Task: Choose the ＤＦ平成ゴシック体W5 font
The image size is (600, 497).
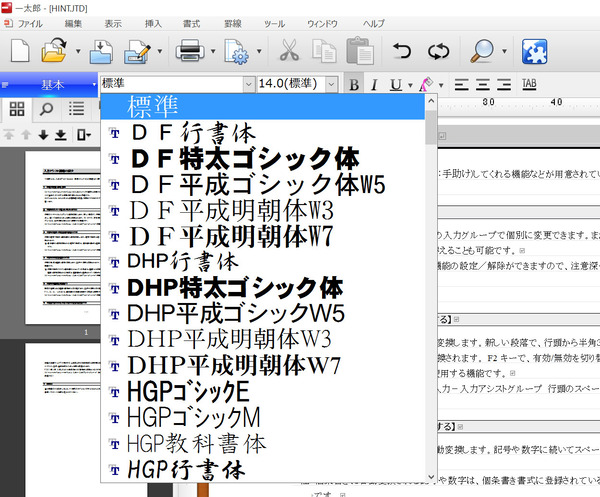Action: [262, 185]
